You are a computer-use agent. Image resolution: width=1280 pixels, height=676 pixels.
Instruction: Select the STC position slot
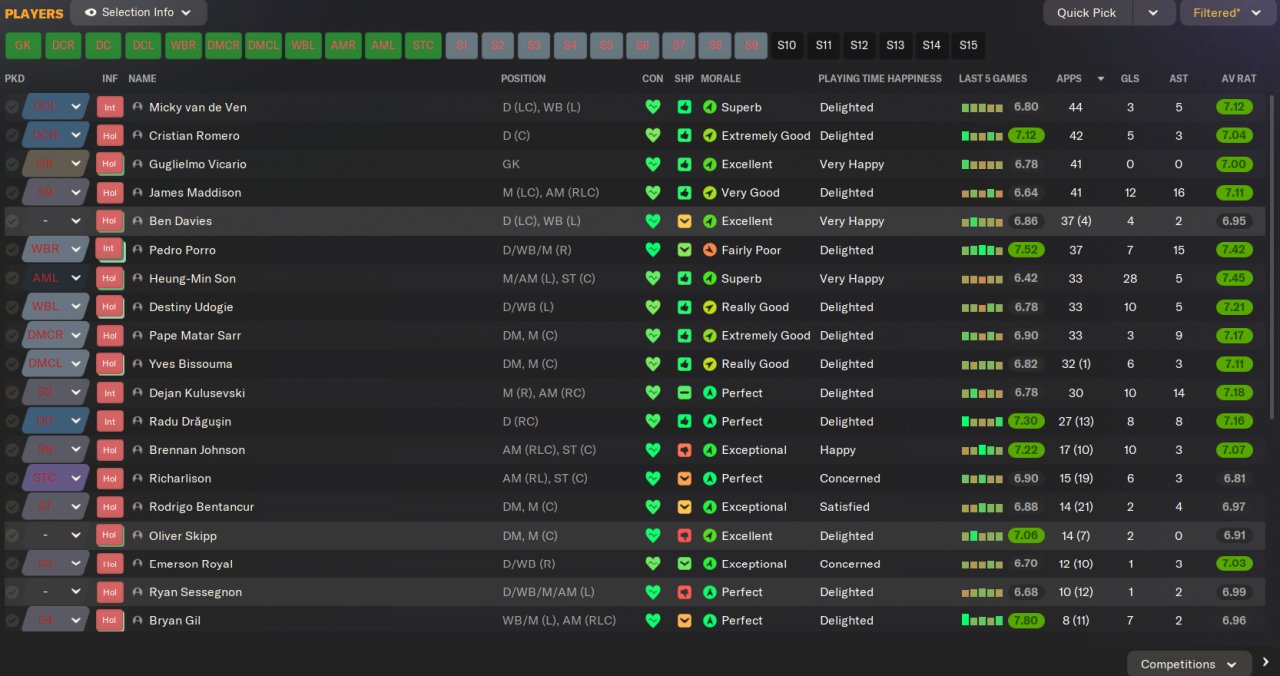(x=424, y=45)
